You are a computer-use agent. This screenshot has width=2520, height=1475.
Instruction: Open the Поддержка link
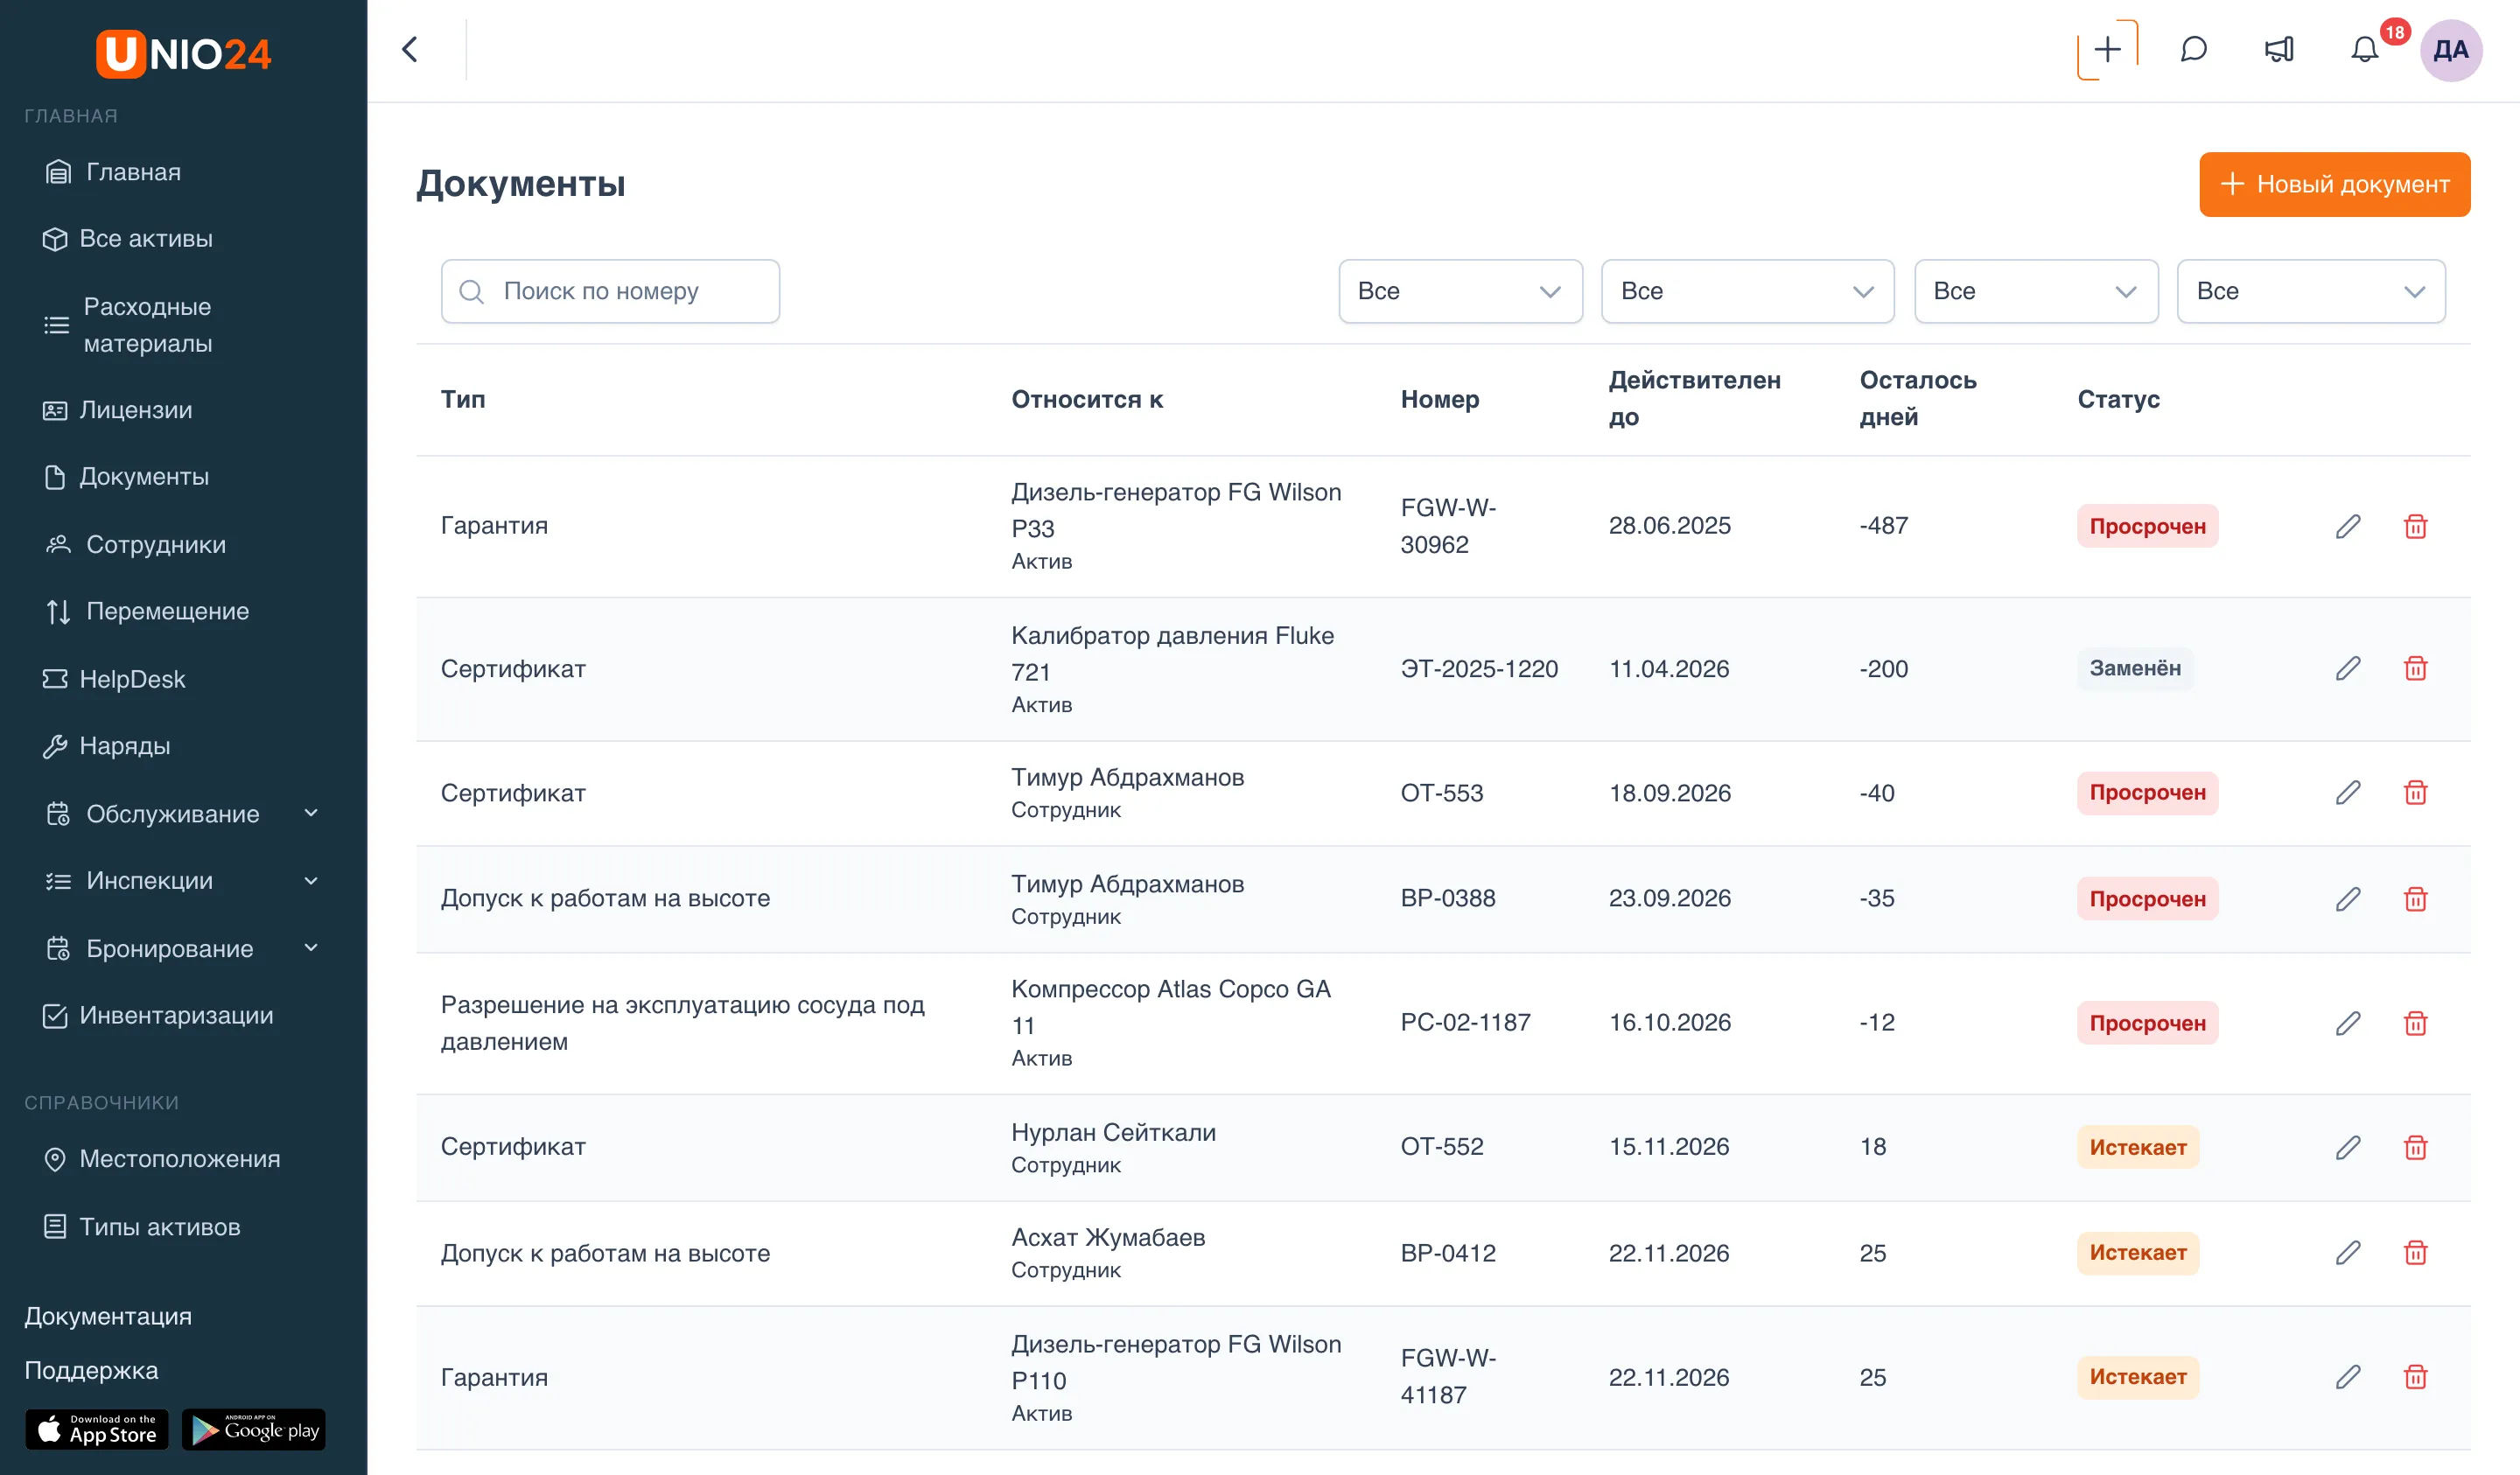[x=91, y=1370]
